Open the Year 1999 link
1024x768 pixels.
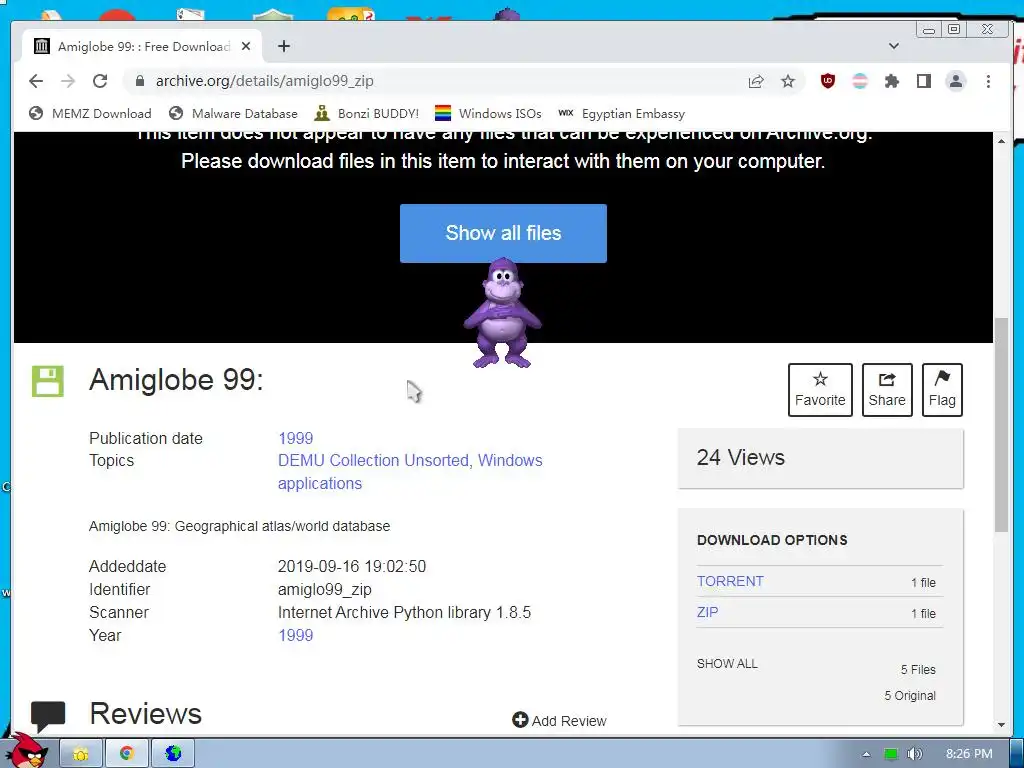295,635
